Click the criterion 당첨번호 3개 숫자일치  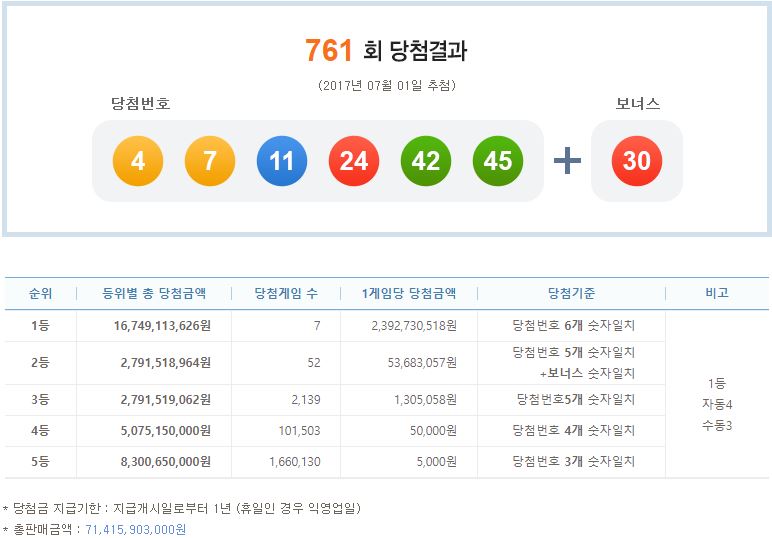click(x=574, y=461)
